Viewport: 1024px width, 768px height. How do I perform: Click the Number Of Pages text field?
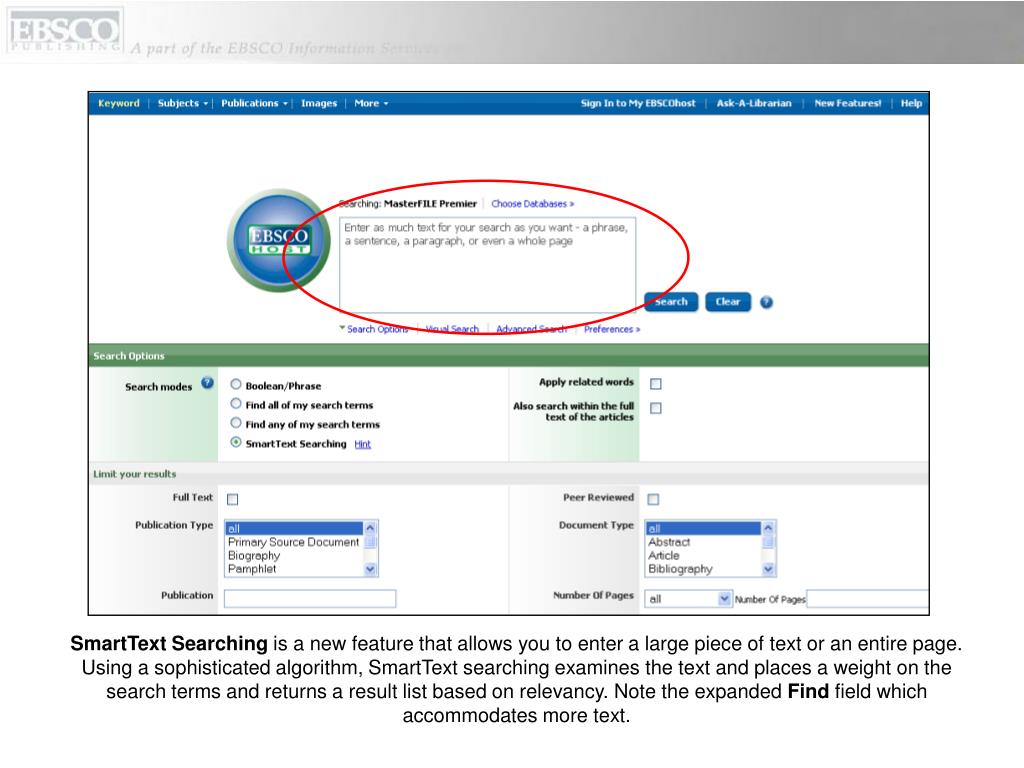[x=867, y=599]
